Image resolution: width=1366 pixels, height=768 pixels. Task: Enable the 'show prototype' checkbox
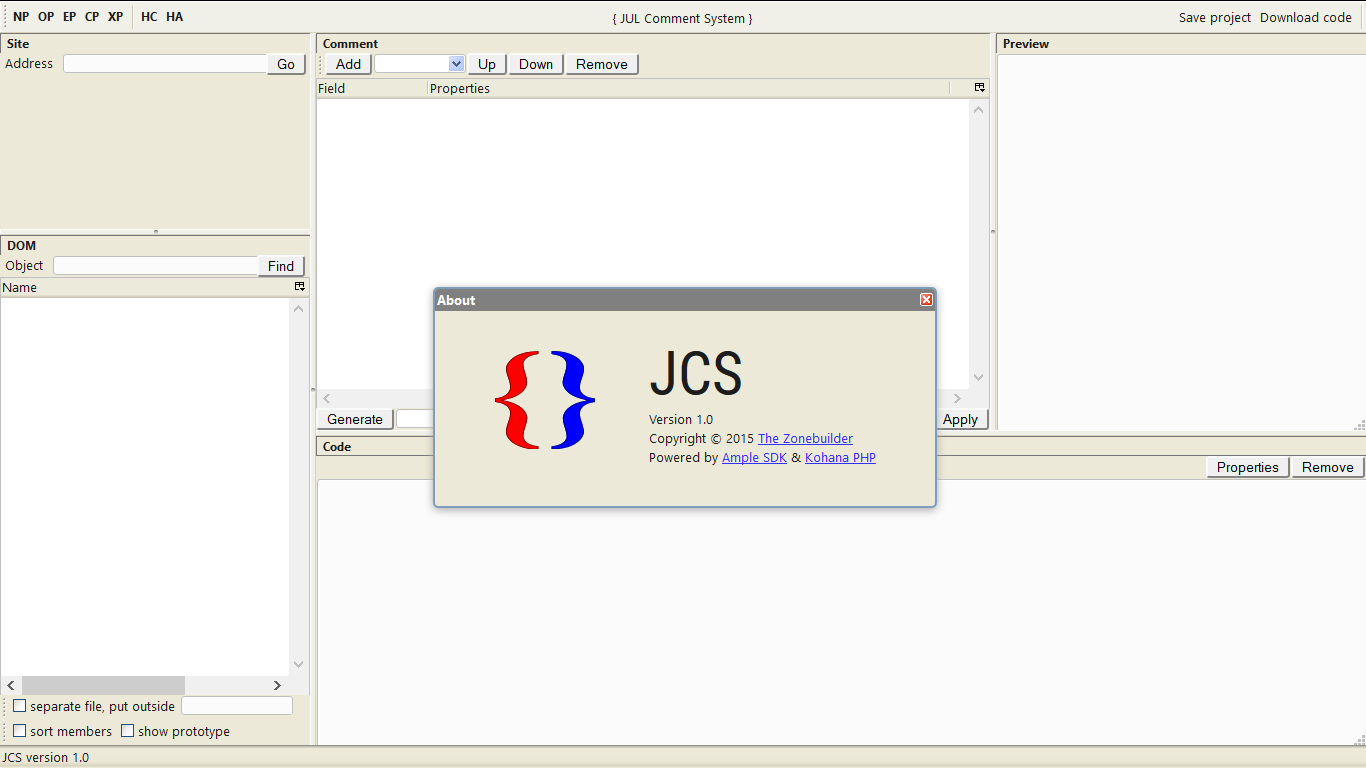[128, 730]
